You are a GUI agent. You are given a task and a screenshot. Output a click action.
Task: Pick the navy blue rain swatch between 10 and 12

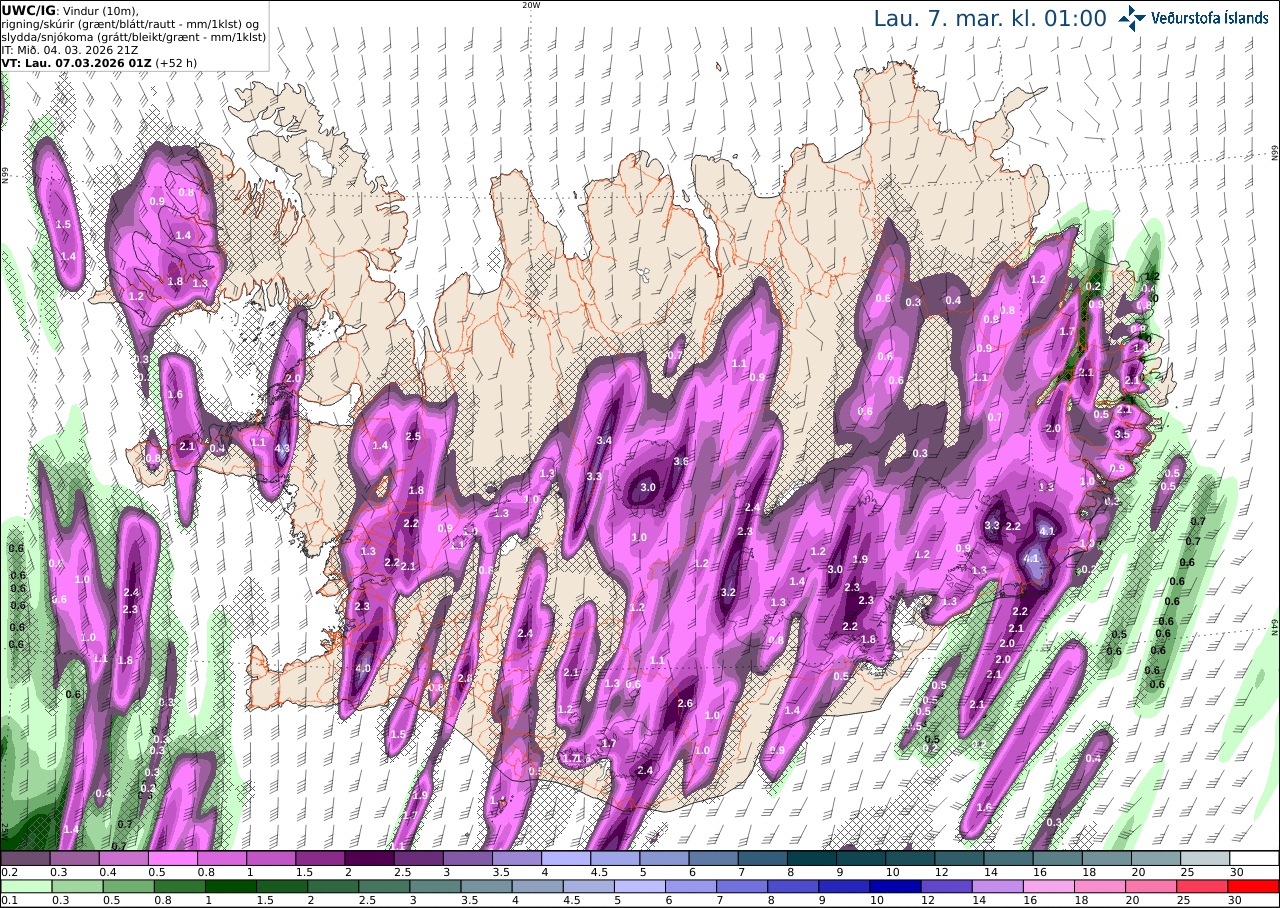click(x=894, y=886)
